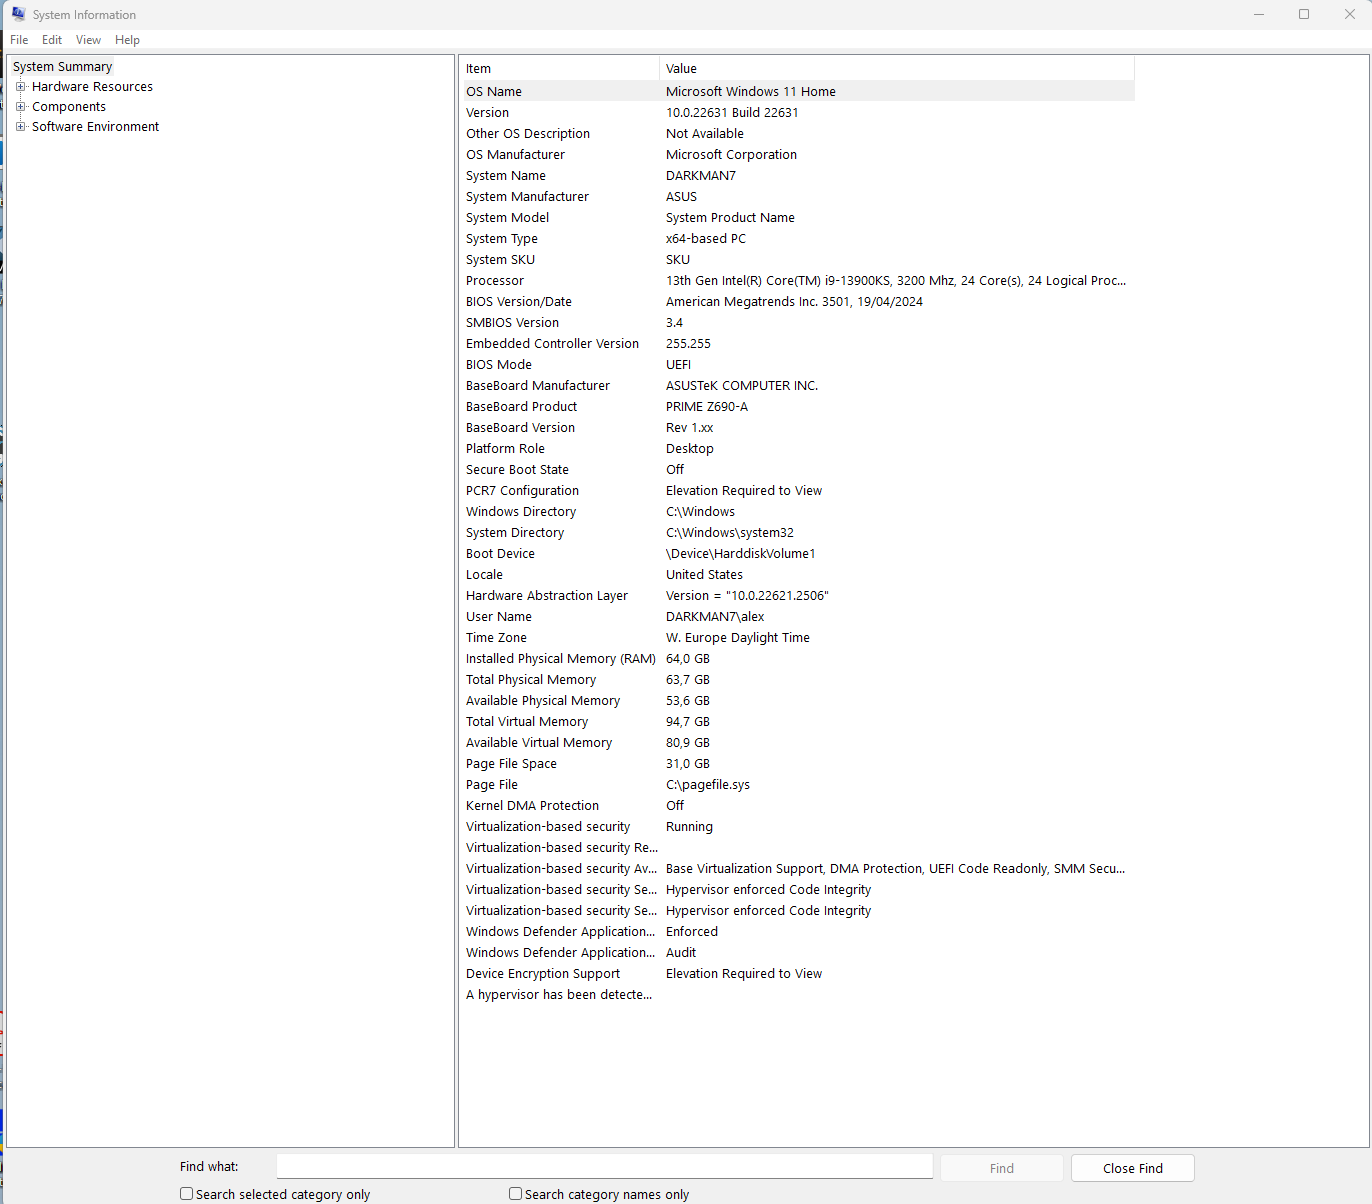Select the Locale row
The width and height of the screenshot is (1372, 1204).
pyautogui.click(x=797, y=575)
